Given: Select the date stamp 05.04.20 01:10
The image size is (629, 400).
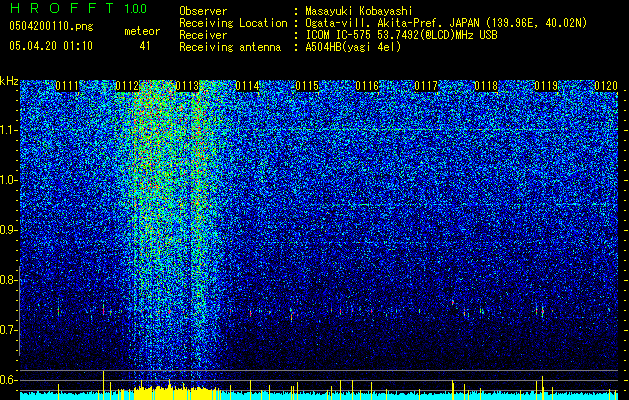Looking at the screenshot, I should tap(51, 45).
